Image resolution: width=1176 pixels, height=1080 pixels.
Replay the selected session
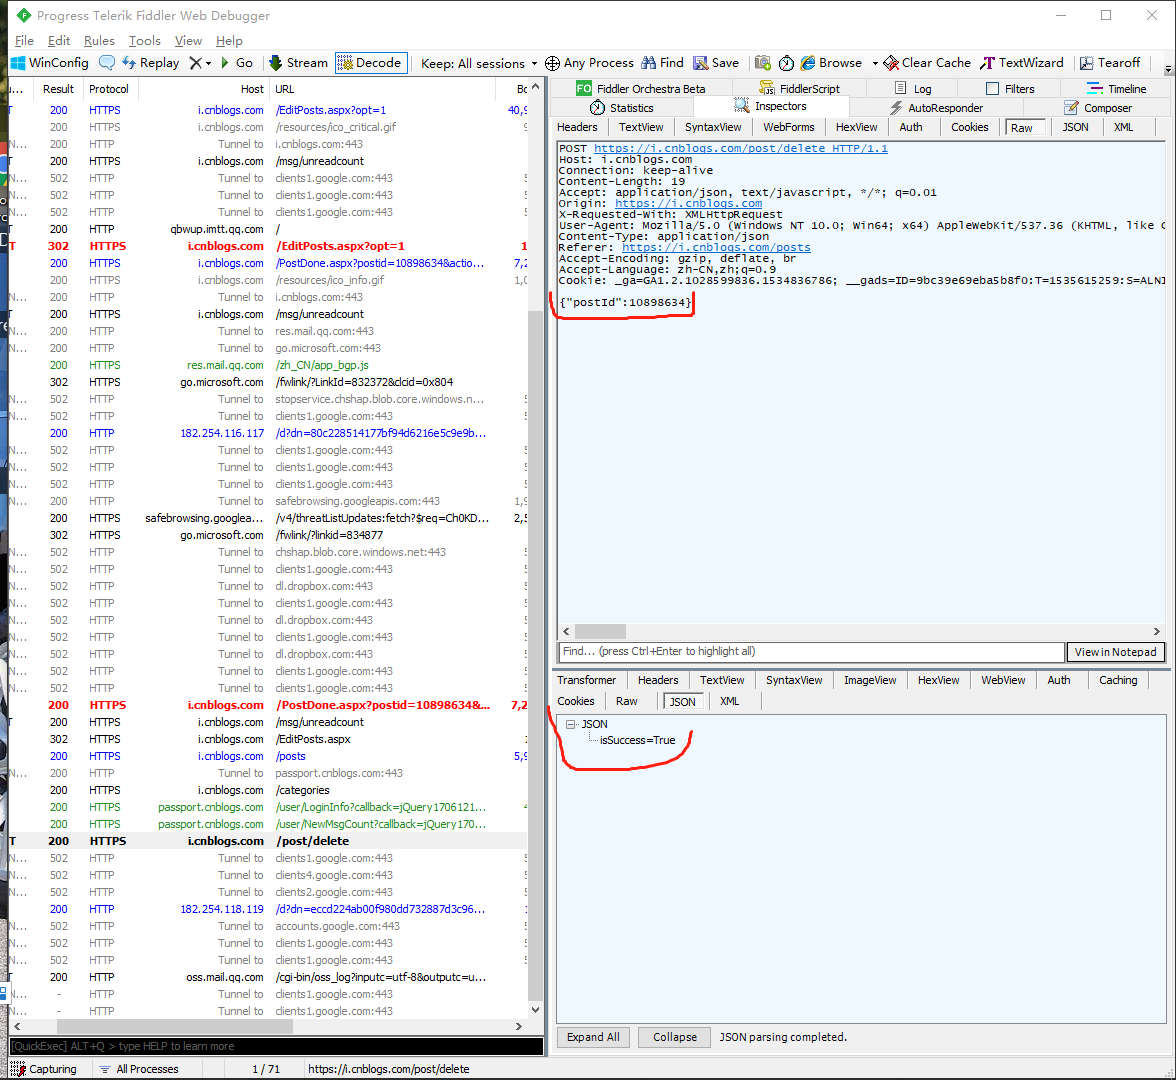click(151, 63)
